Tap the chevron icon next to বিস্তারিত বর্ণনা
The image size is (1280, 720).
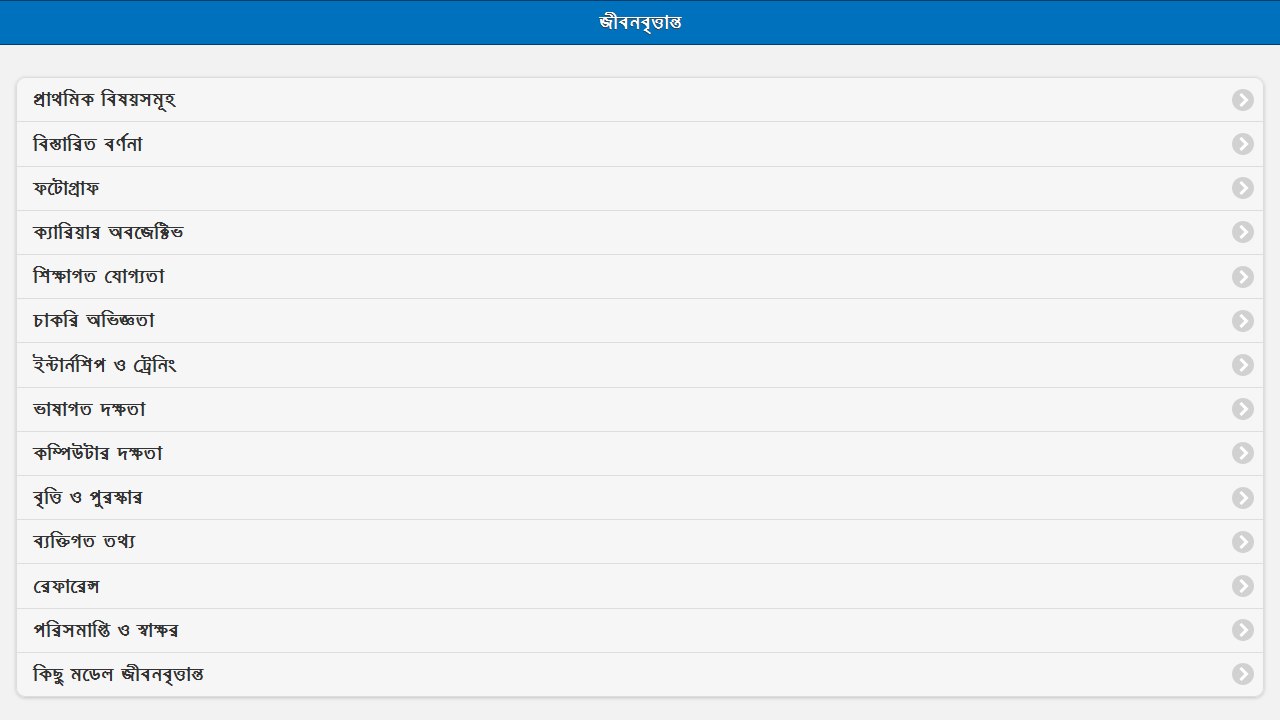(x=1243, y=144)
